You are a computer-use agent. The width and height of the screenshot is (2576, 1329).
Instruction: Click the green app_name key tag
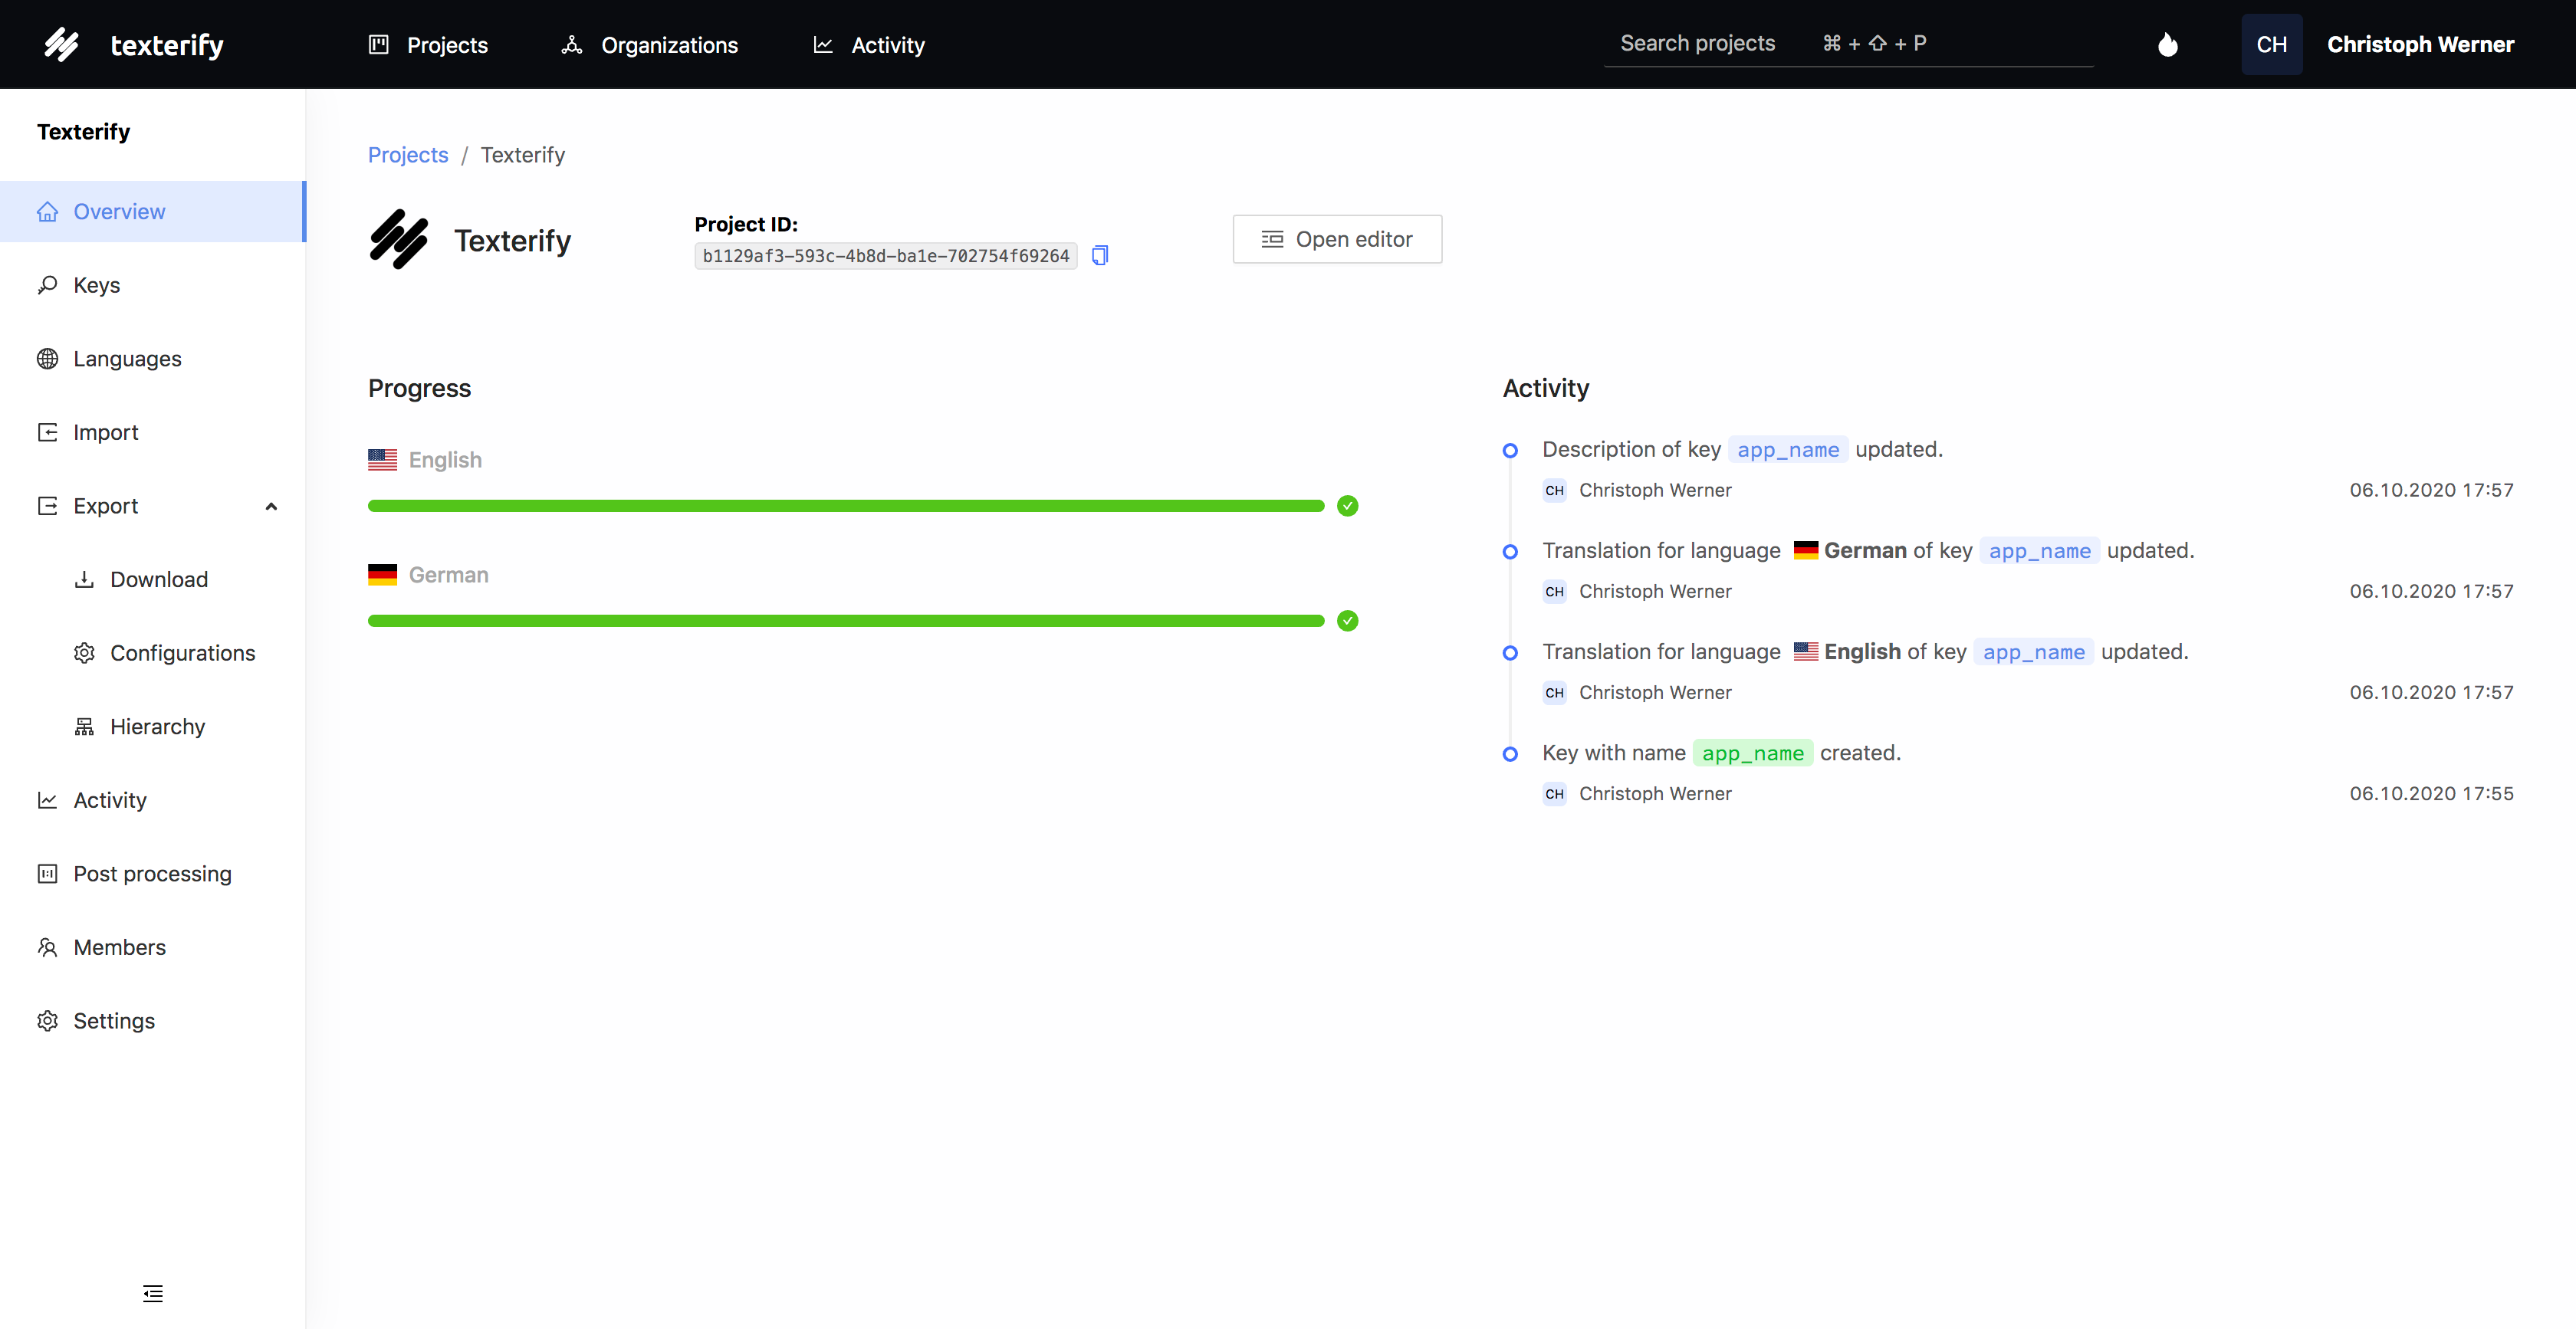(x=1752, y=753)
